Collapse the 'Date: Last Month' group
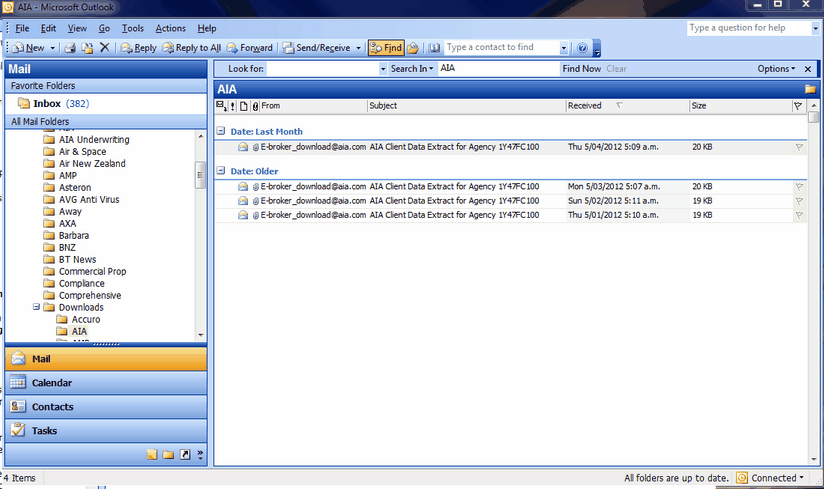 pyautogui.click(x=221, y=131)
